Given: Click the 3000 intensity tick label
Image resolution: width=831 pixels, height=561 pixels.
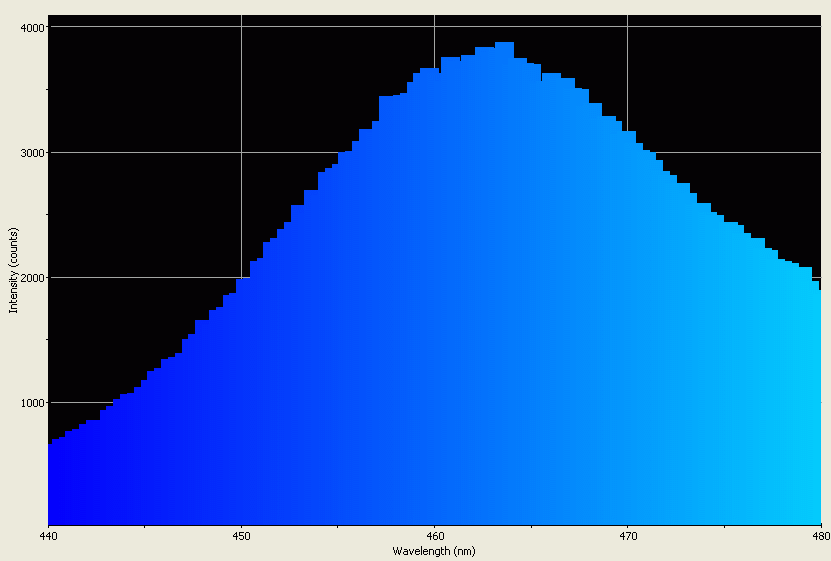Looking at the screenshot, I should [x=34, y=153].
